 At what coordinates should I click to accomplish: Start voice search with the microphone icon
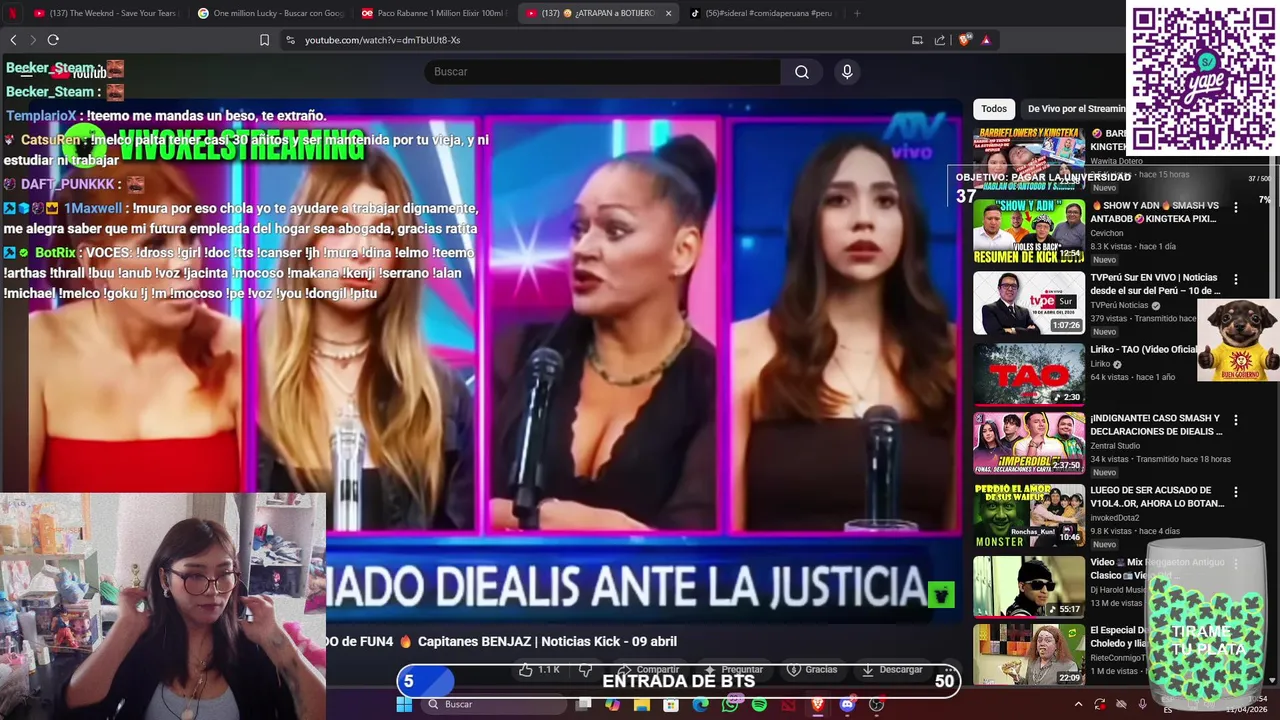[847, 72]
